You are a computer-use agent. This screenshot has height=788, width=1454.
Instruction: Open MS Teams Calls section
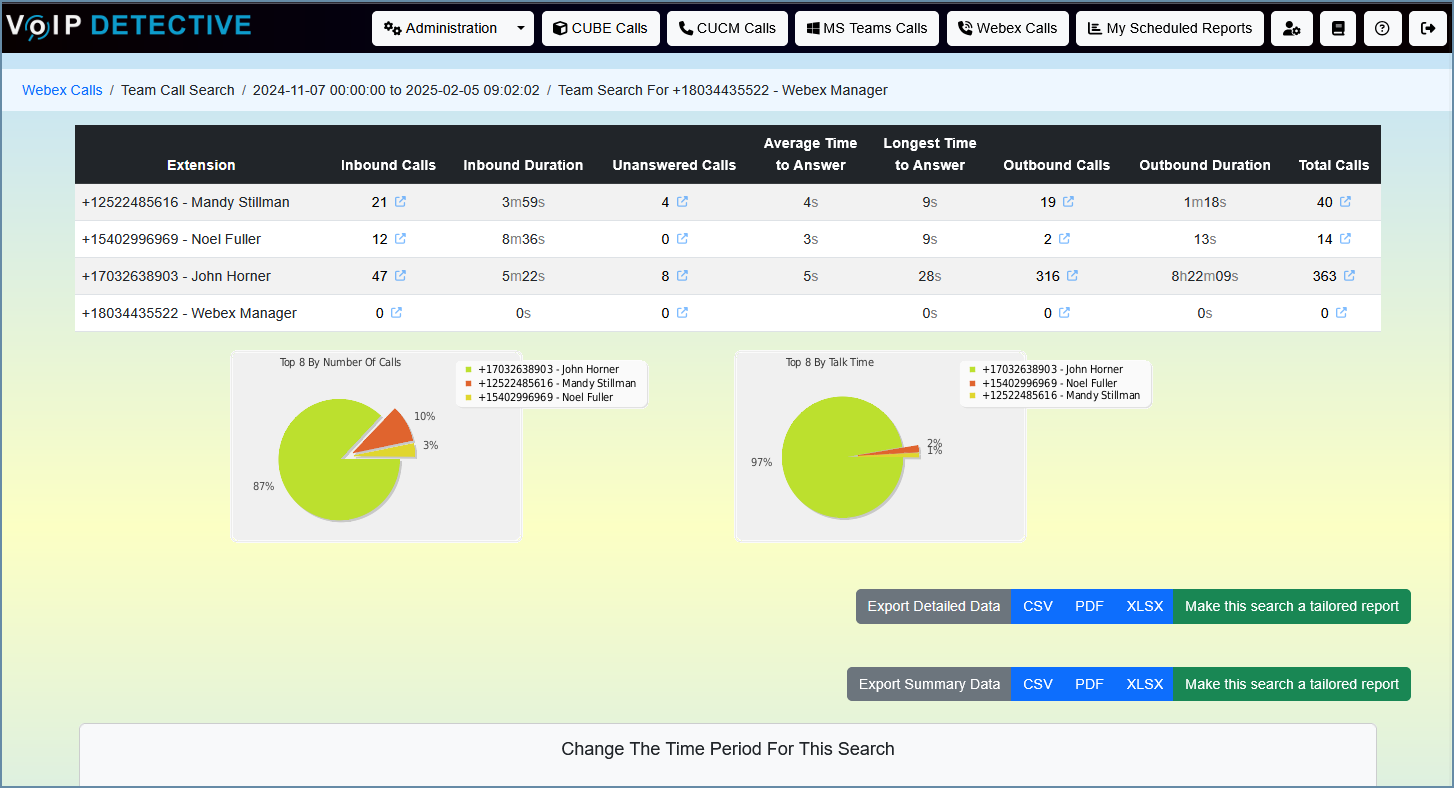(x=867, y=29)
